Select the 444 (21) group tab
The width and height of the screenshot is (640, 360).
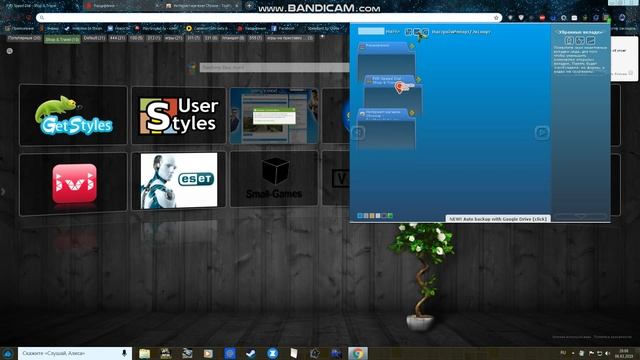tap(117, 38)
